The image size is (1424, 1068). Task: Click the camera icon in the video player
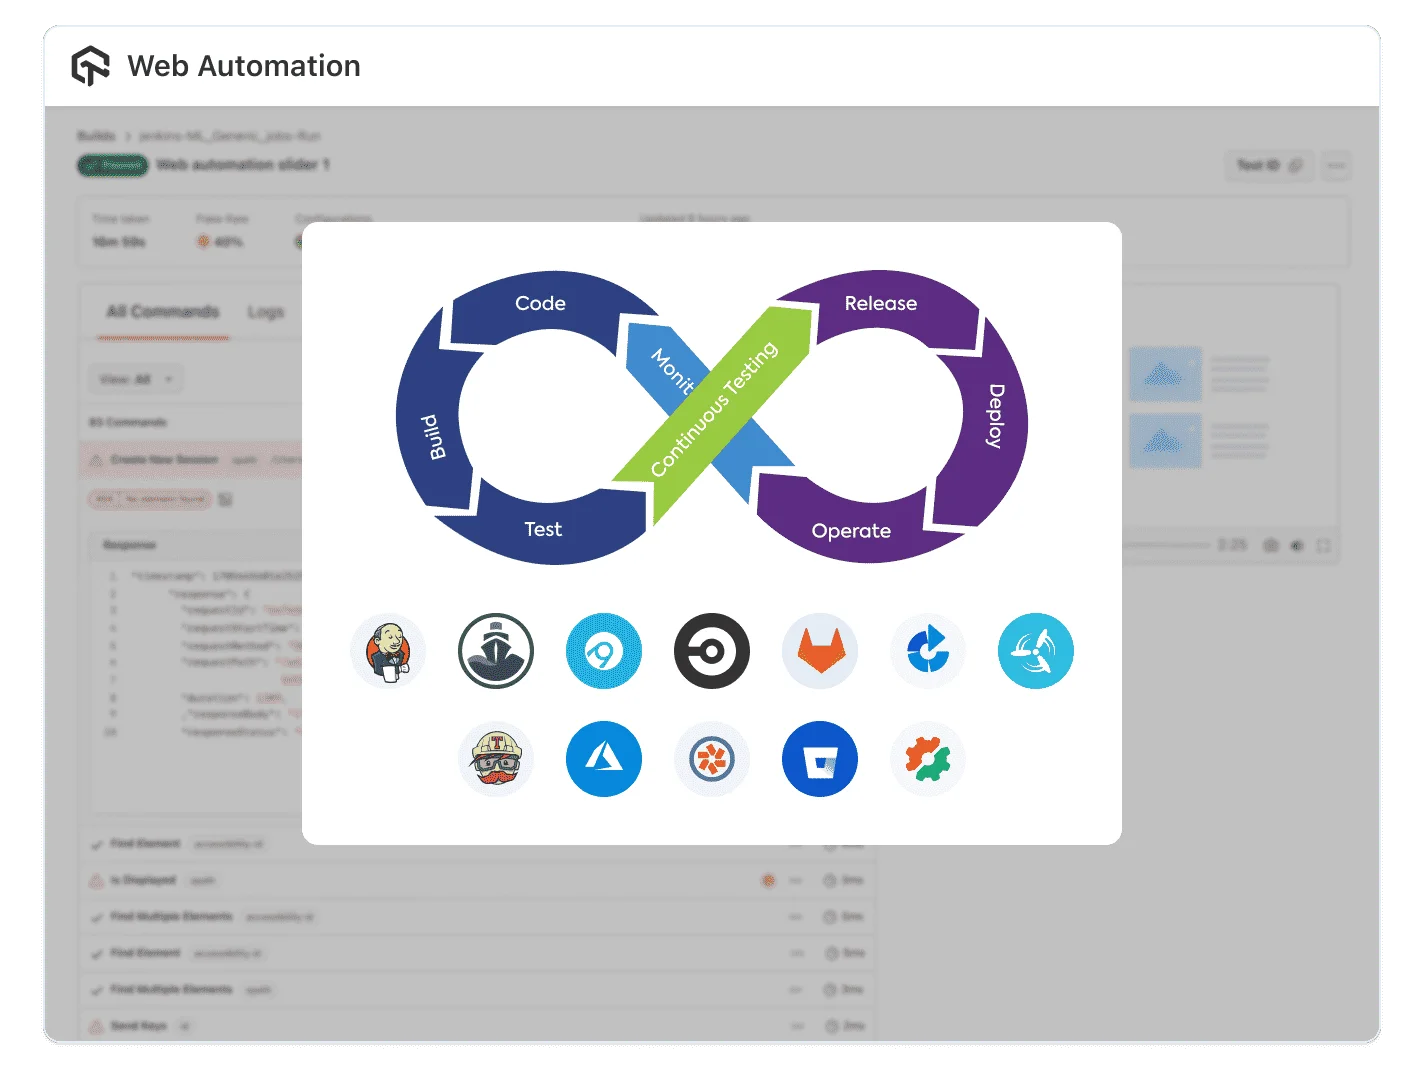tap(1271, 545)
